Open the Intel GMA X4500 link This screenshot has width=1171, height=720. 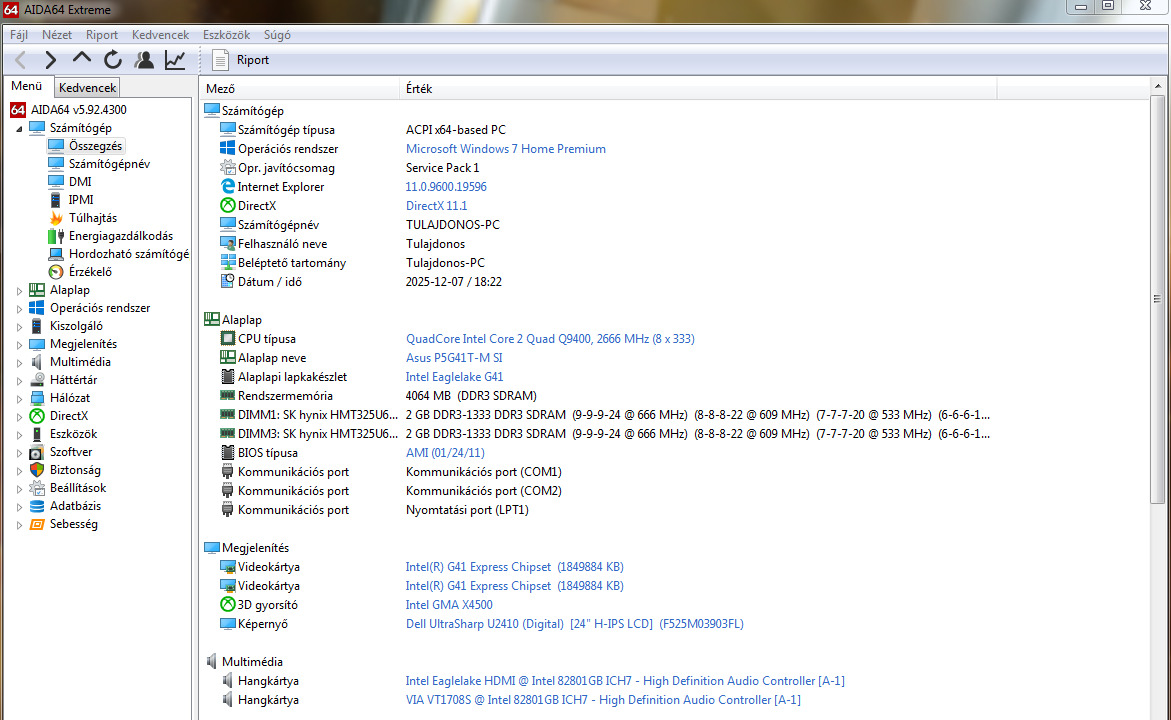449,604
